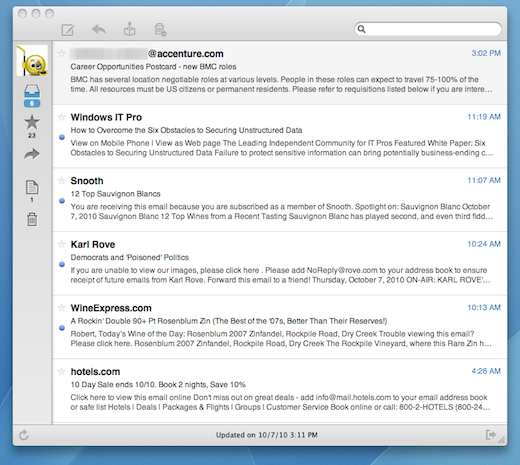Click subject 'How to Overcome the Six Obstacles'
Screen dimensions: 520x465
point(186,130)
